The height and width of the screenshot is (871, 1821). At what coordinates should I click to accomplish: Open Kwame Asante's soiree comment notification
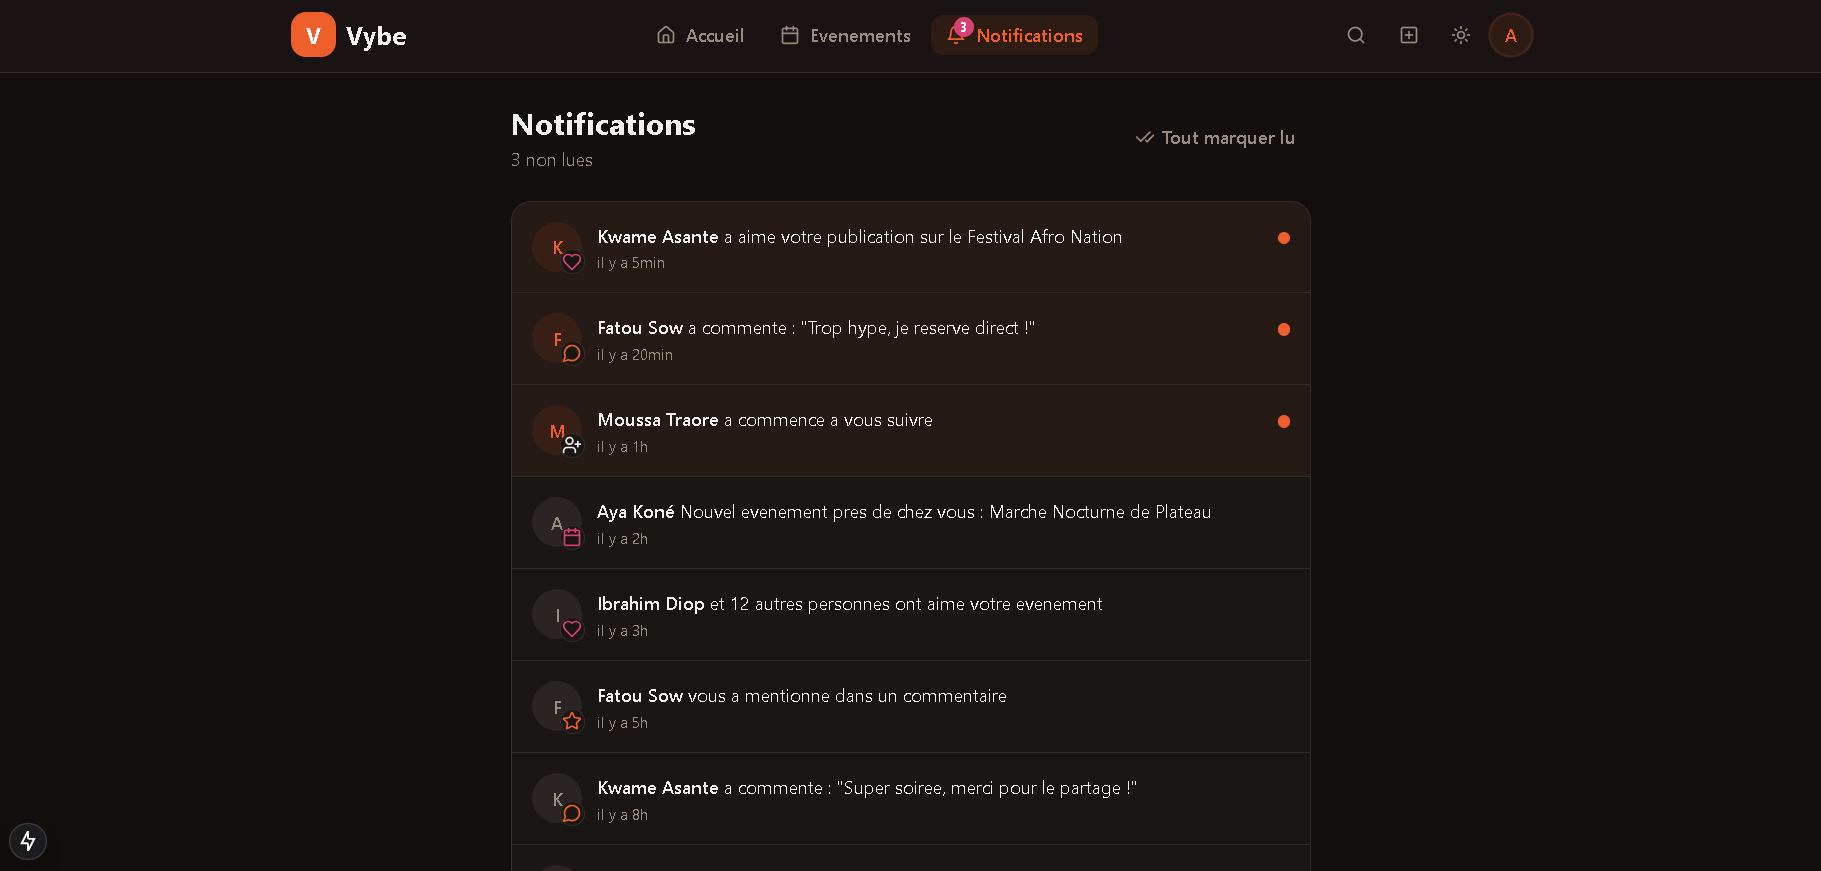pos(910,798)
